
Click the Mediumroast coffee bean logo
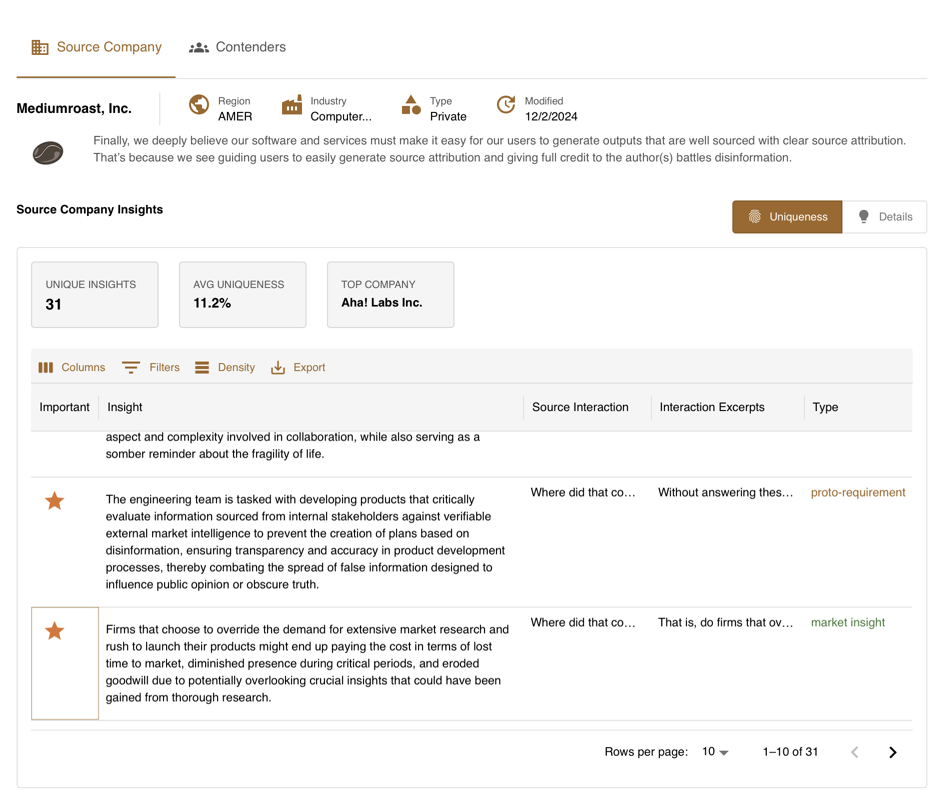pos(48,153)
